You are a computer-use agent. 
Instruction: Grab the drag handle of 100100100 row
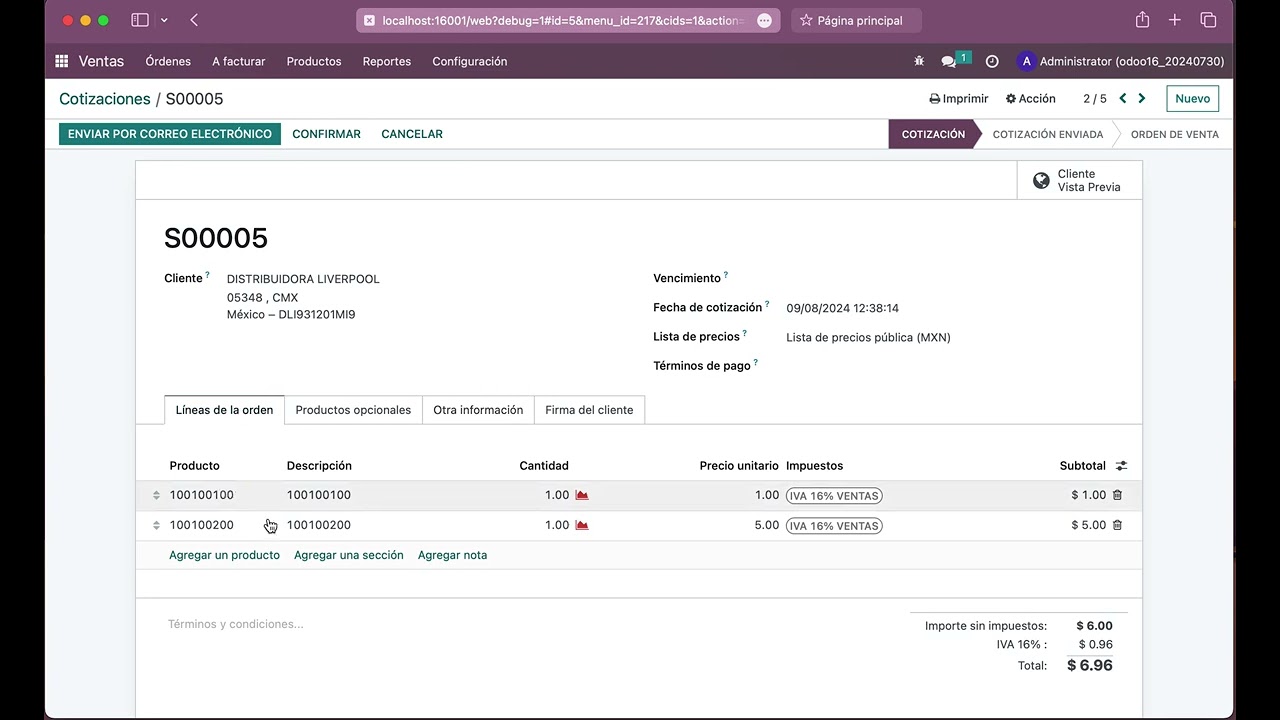(x=156, y=495)
